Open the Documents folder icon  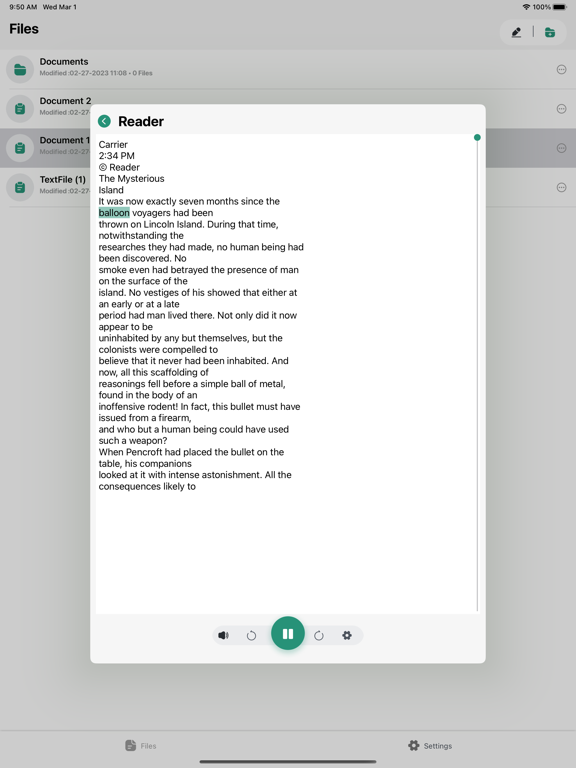pyautogui.click(x=20, y=70)
